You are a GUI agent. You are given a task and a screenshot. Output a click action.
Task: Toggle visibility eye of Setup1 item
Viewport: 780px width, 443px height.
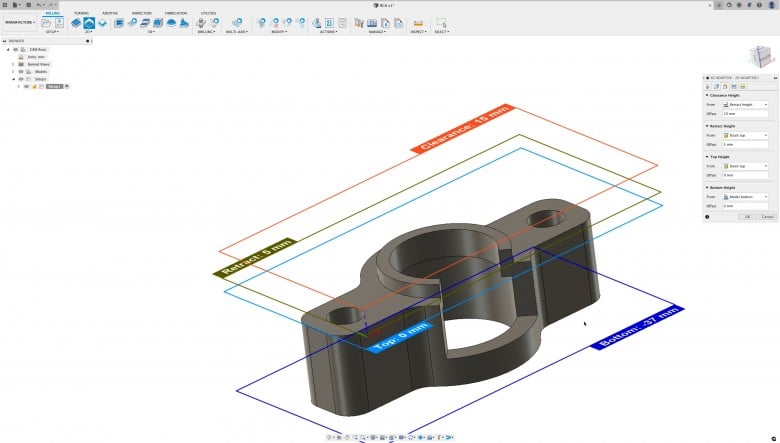pos(26,86)
